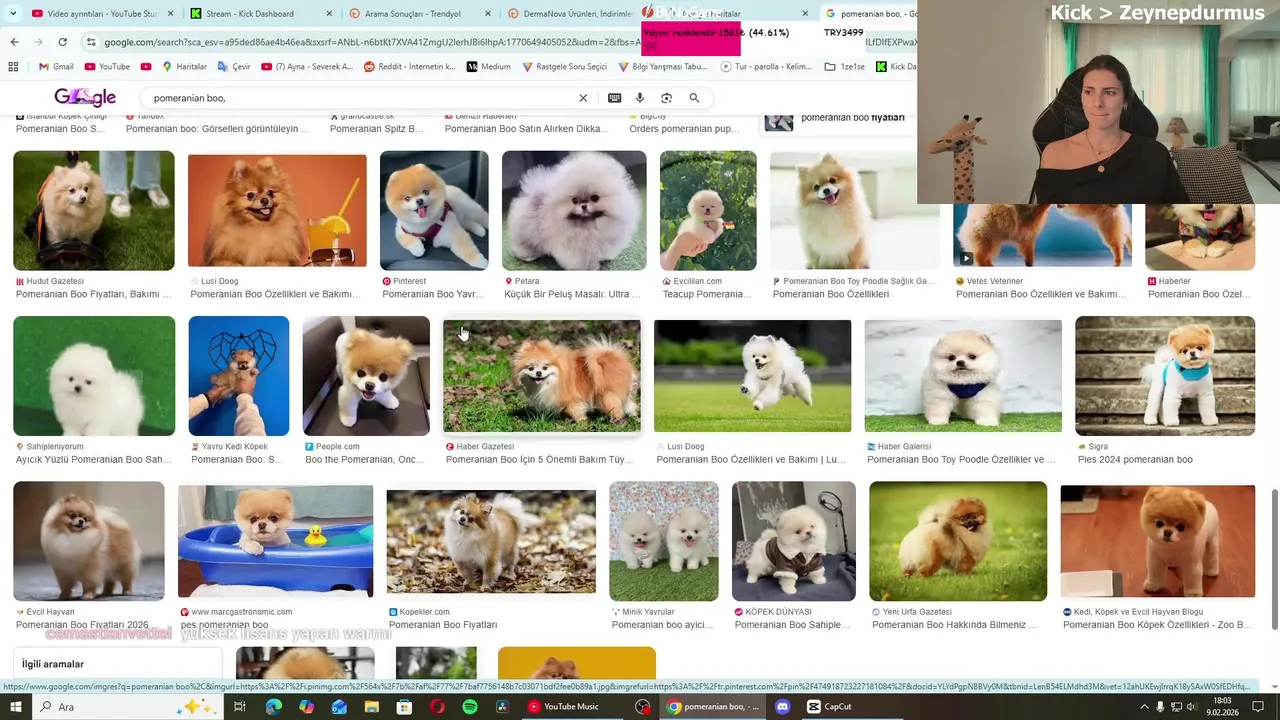Close the Stream - Kick Dashboard tab
1280x720 pixels.
click(x=328, y=14)
